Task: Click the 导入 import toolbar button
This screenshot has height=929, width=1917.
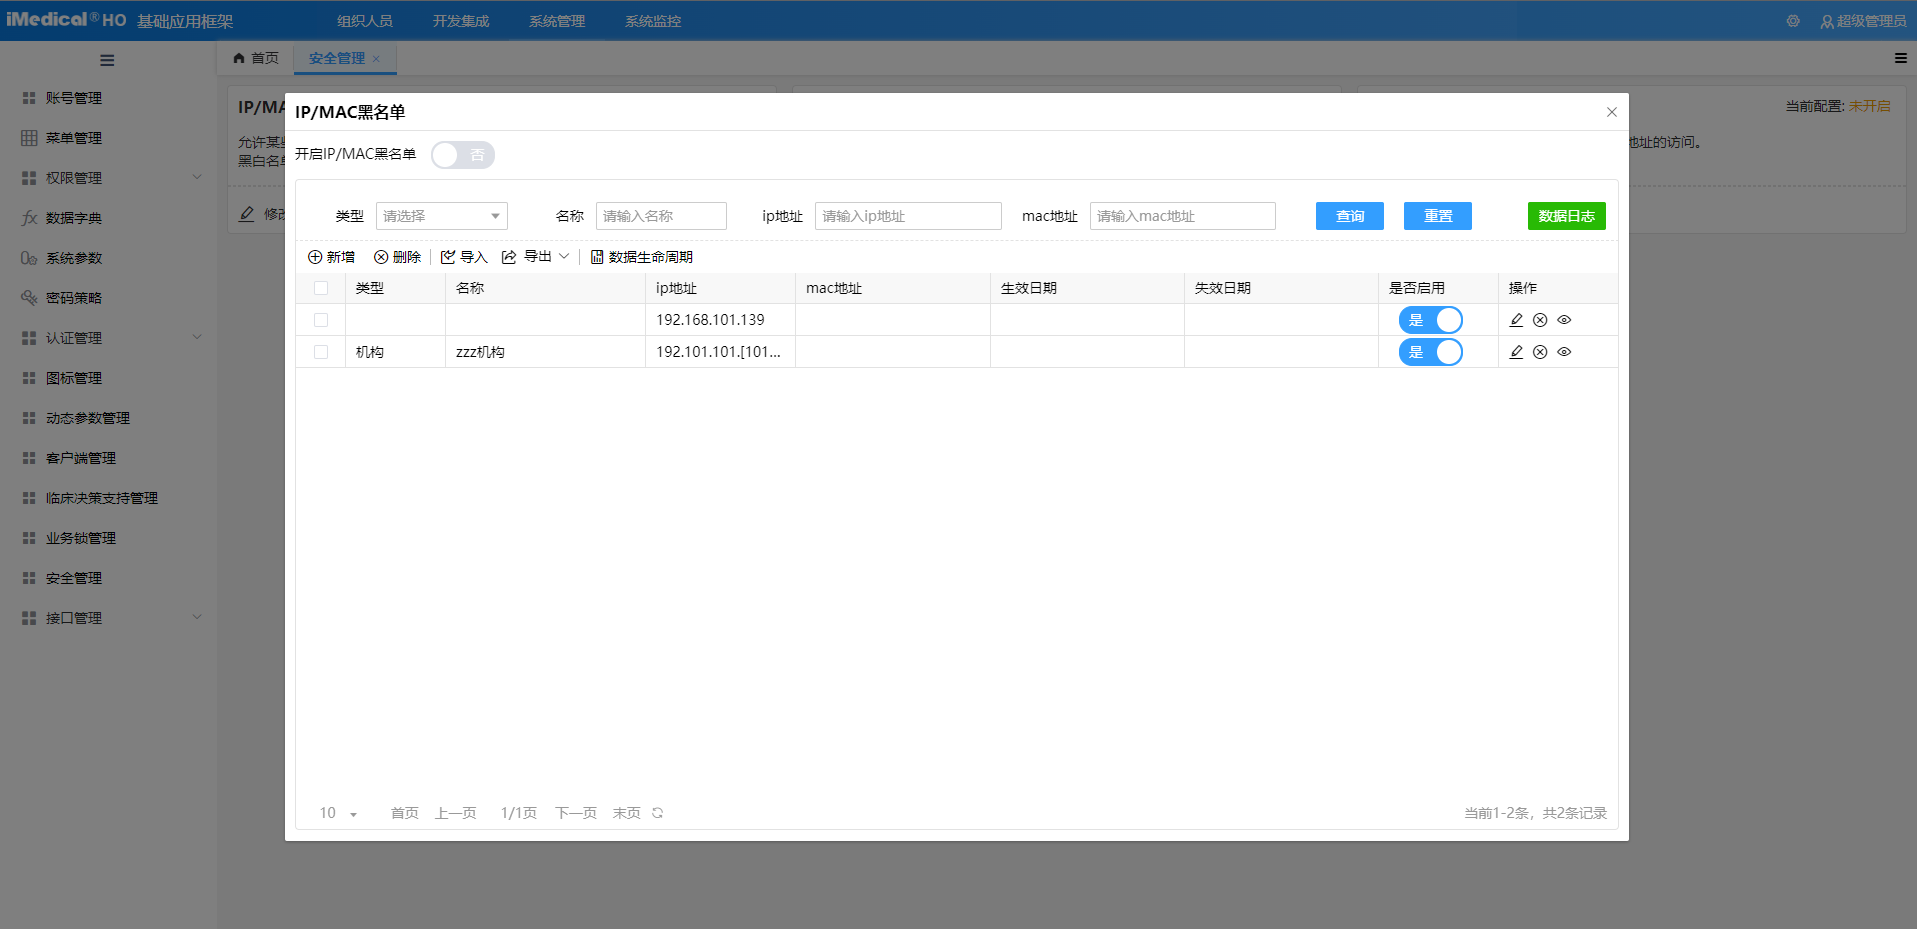Action: pos(464,257)
